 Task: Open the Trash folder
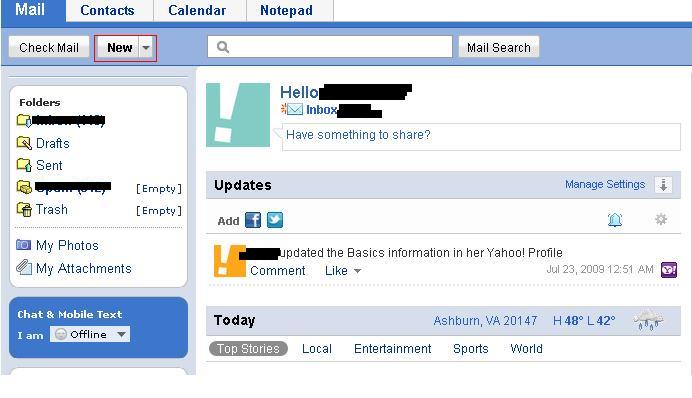(x=52, y=209)
